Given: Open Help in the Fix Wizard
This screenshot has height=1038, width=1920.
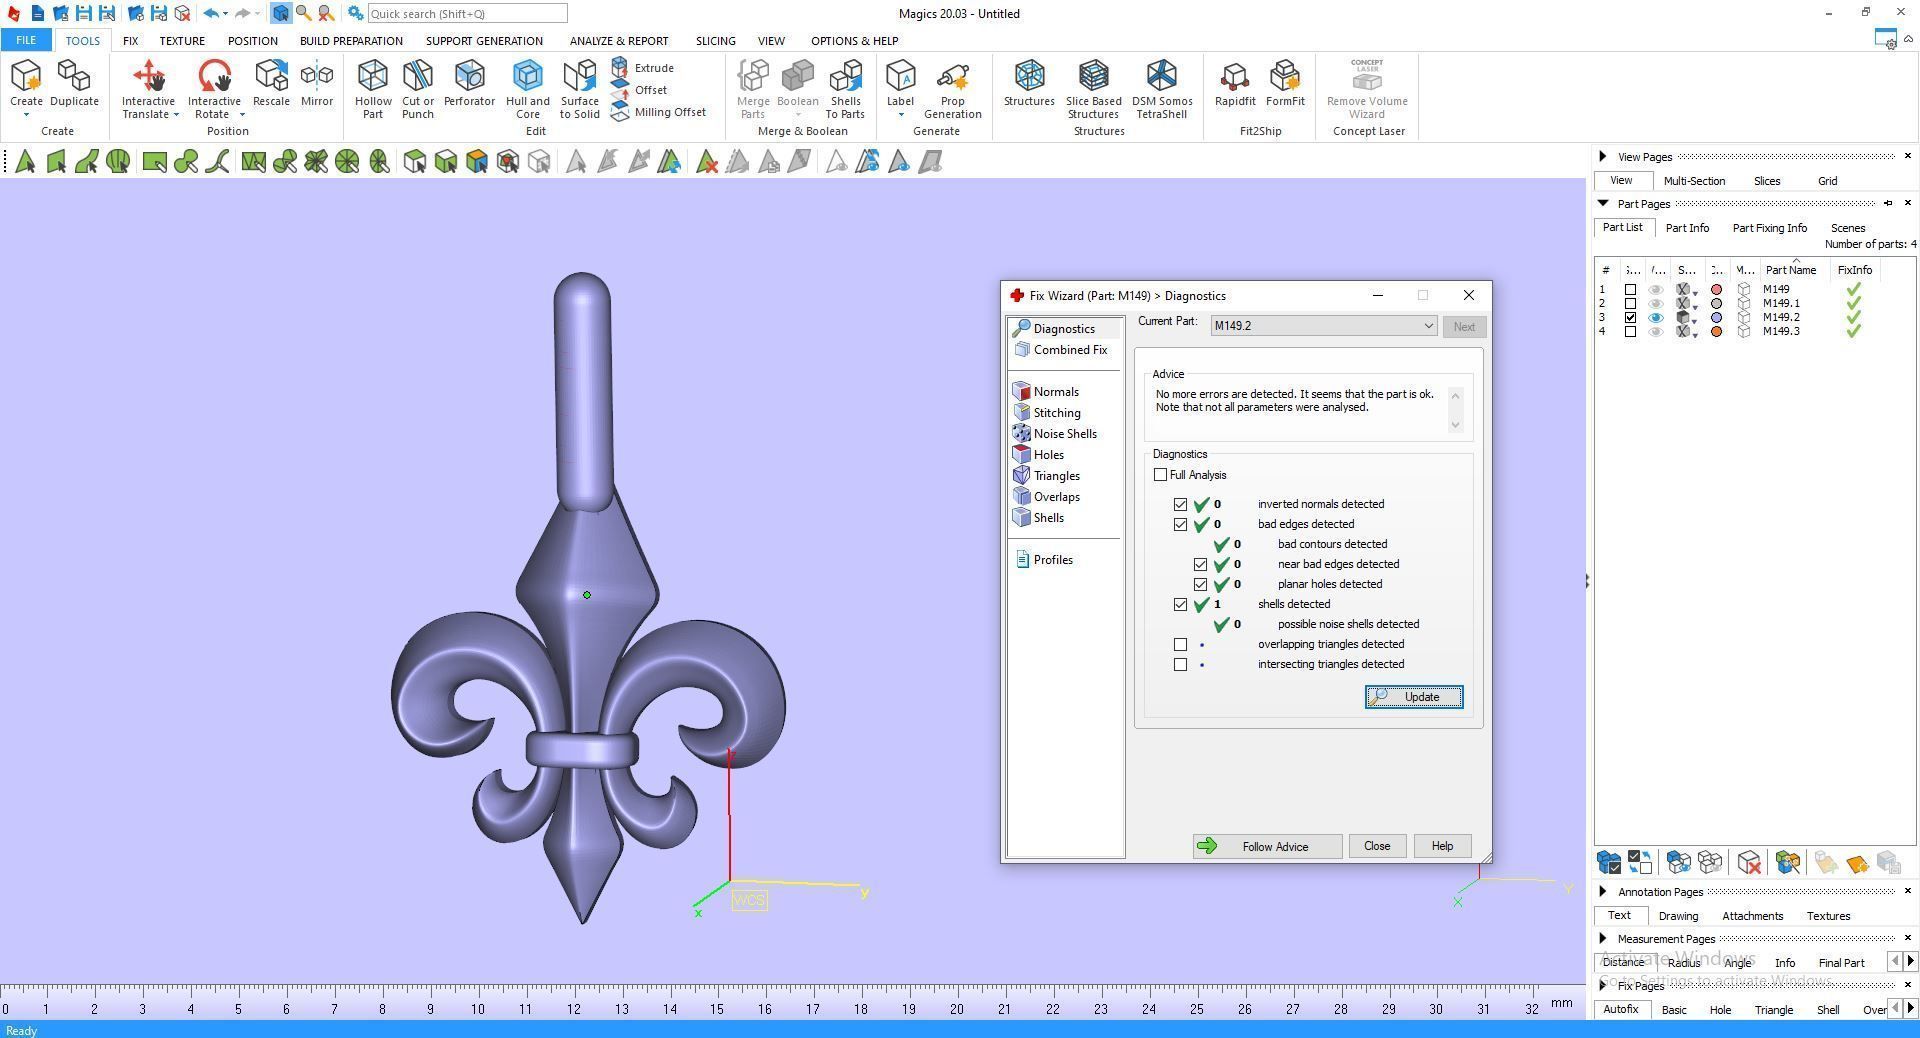Looking at the screenshot, I should [1441, 846].
